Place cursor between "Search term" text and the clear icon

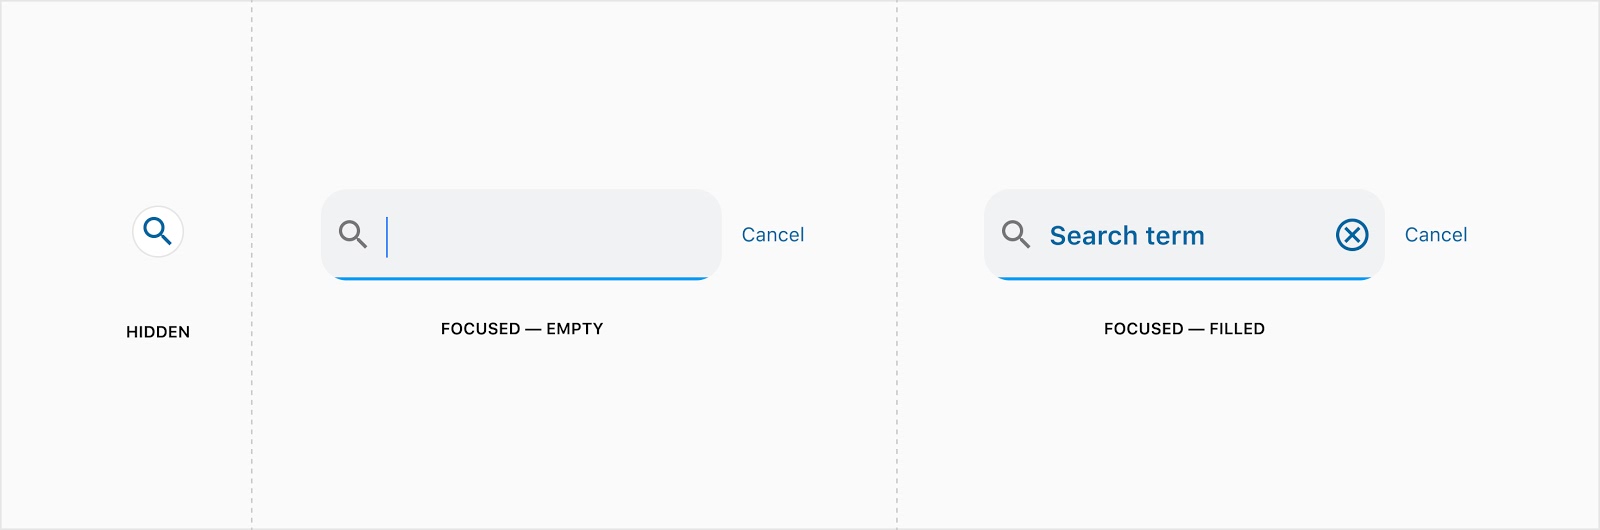pyautogui.click(x=1270, y=235)
